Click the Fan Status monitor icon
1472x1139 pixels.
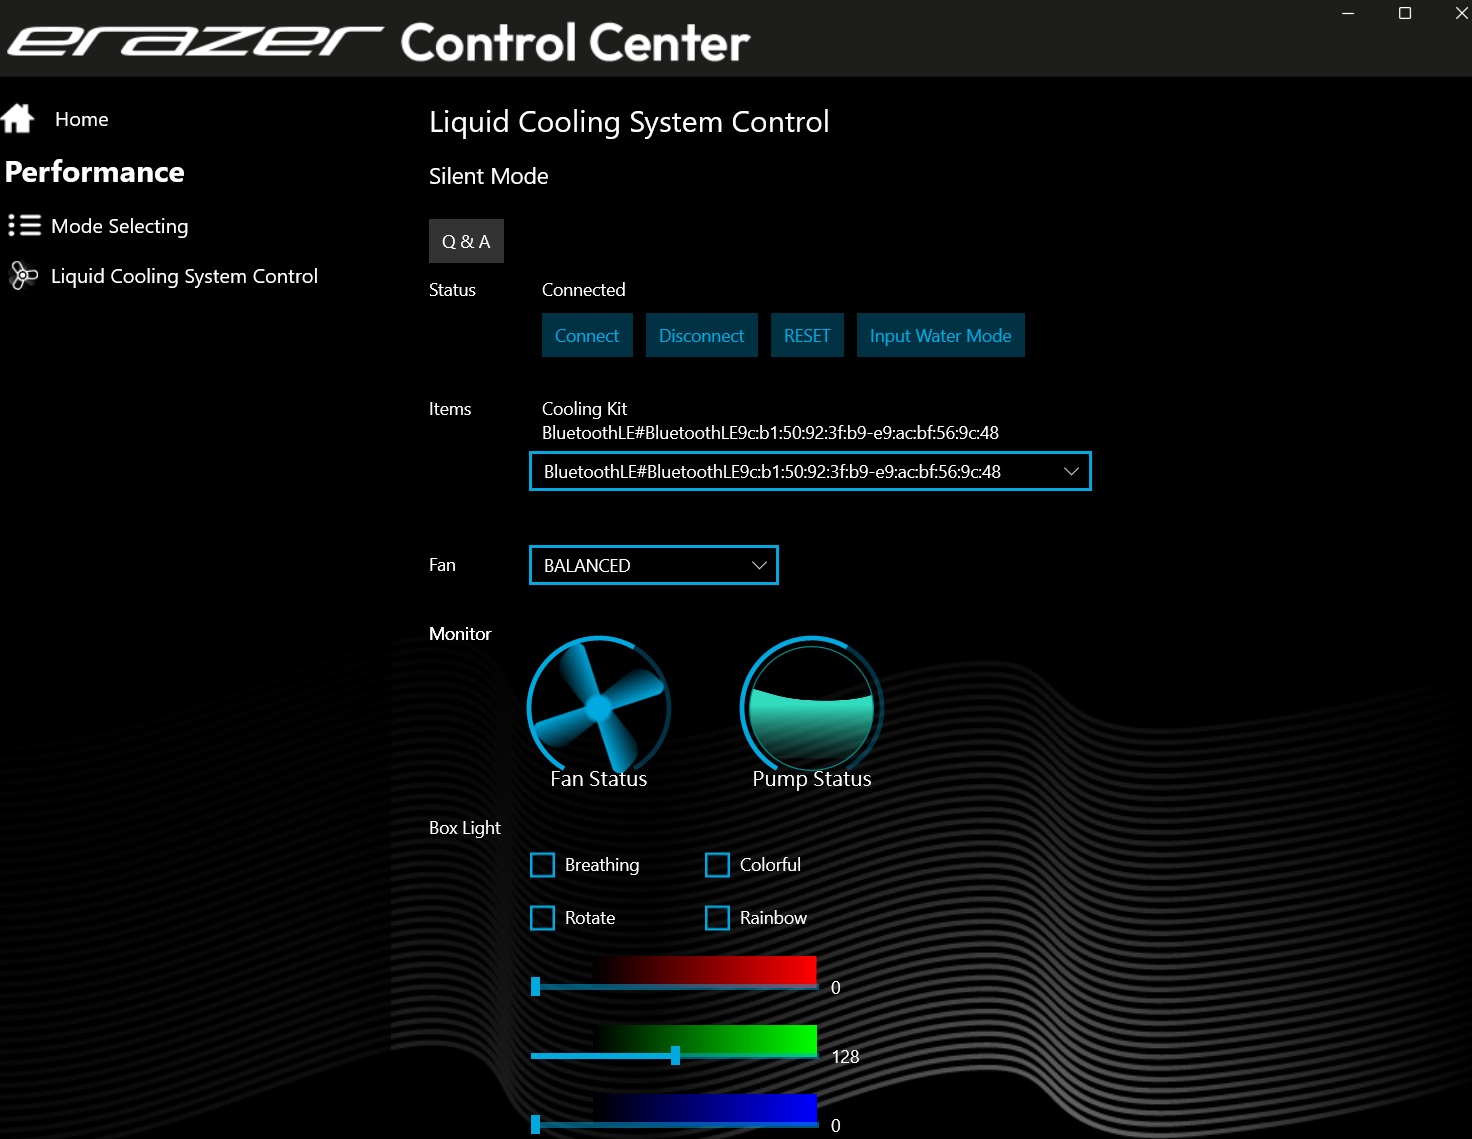coord(598,707)
